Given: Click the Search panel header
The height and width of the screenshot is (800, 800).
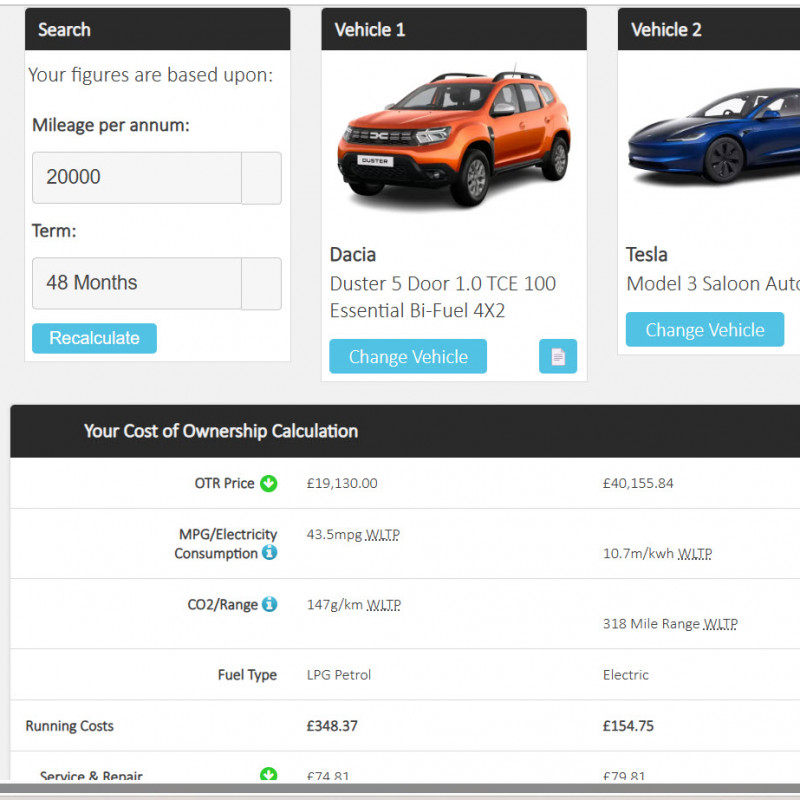Looking at the screenshot, I should pyautogui.click(x=158, y=29).
